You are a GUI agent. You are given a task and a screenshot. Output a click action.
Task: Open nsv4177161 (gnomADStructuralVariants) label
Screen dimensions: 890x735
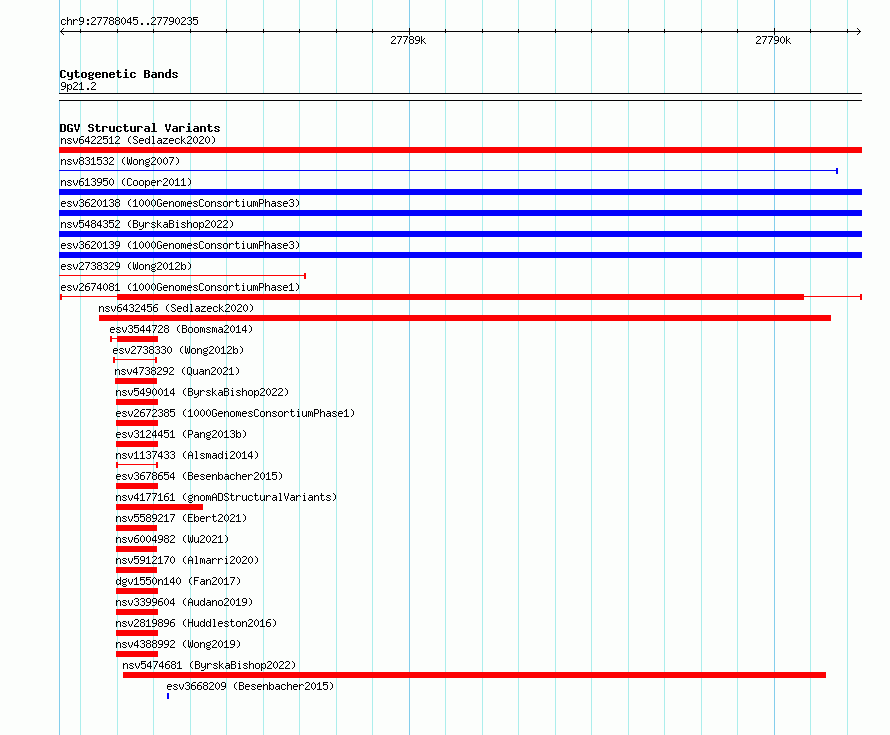(x=226, y=497)
